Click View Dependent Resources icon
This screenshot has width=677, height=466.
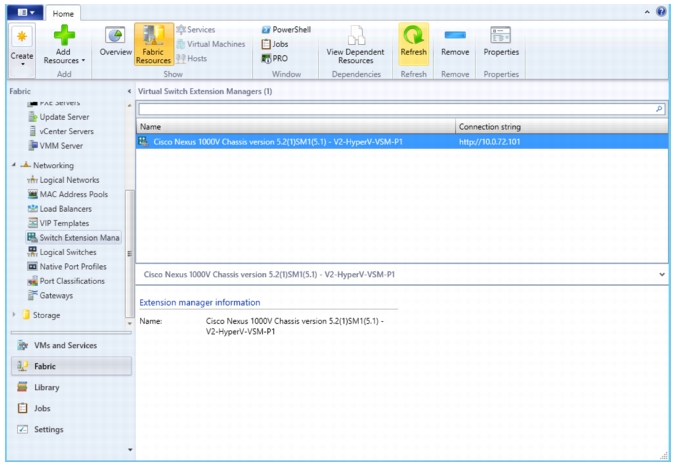coord(357,35)
